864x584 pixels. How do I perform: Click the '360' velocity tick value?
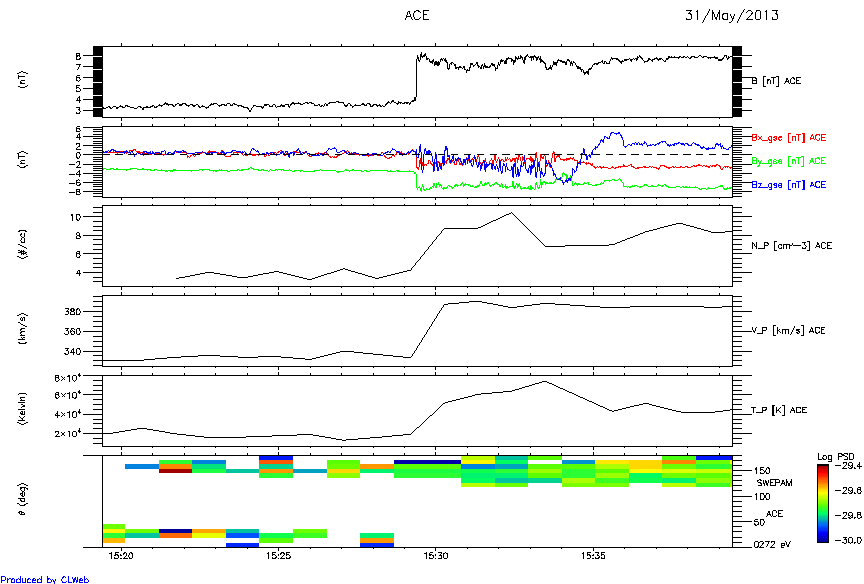pyautogui.click(x=73, y=332)
